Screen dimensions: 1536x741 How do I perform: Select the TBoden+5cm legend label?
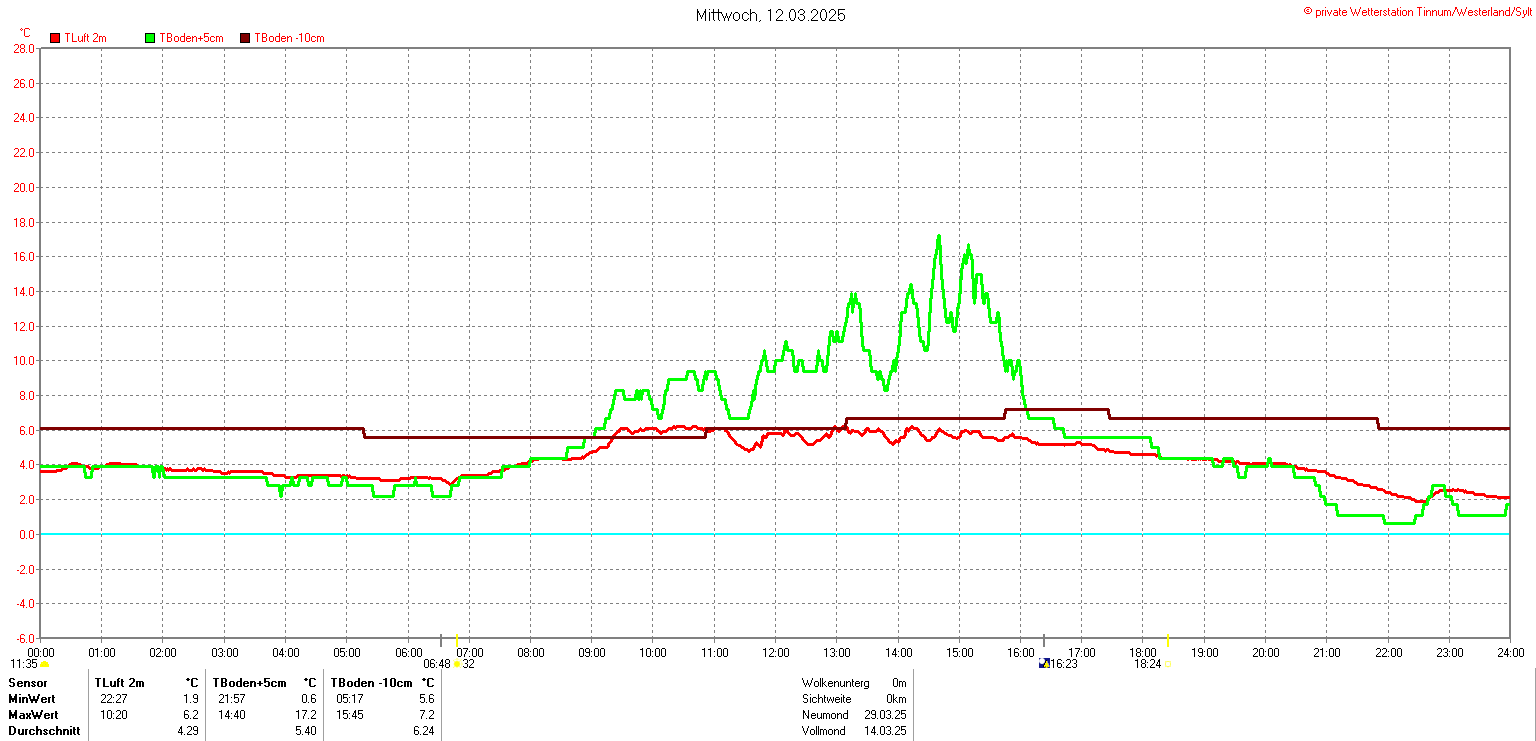pyautogui.click(x=190, y=38)
